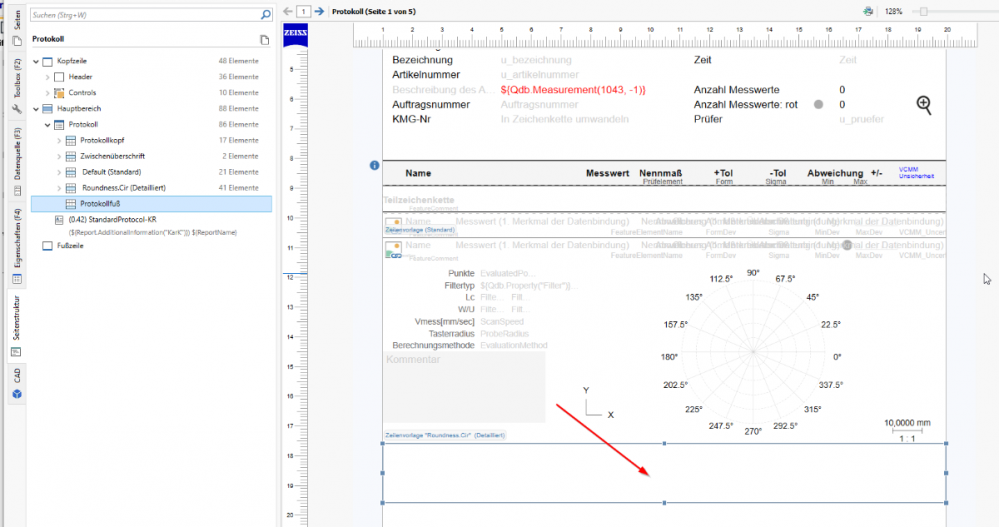
Task: Expand the Roundness.Cir (Detailliert) node
Action: tap(60, 188)
